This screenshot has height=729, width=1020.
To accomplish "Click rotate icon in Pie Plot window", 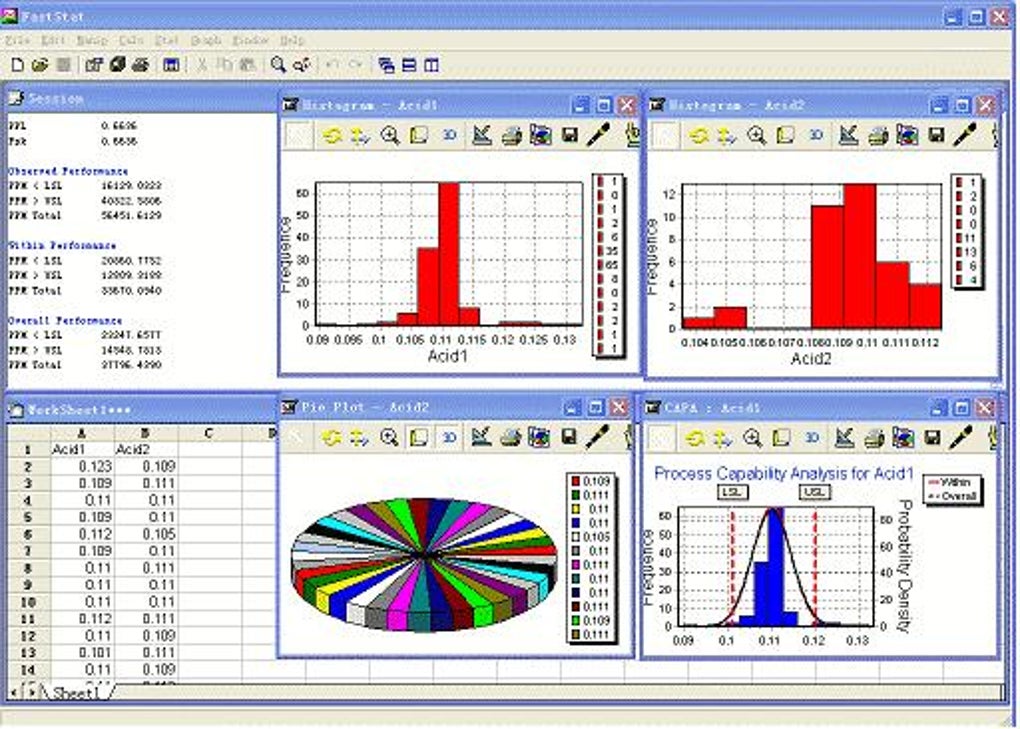I will click(x=331, y=438).
